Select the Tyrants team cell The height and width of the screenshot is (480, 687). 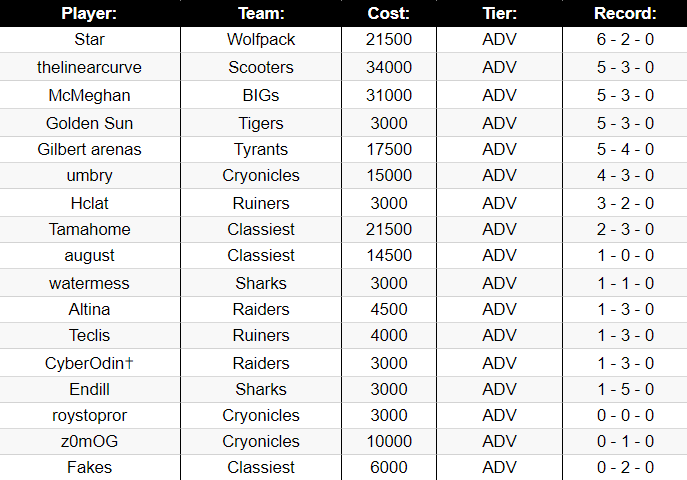(x=261, y=149)
